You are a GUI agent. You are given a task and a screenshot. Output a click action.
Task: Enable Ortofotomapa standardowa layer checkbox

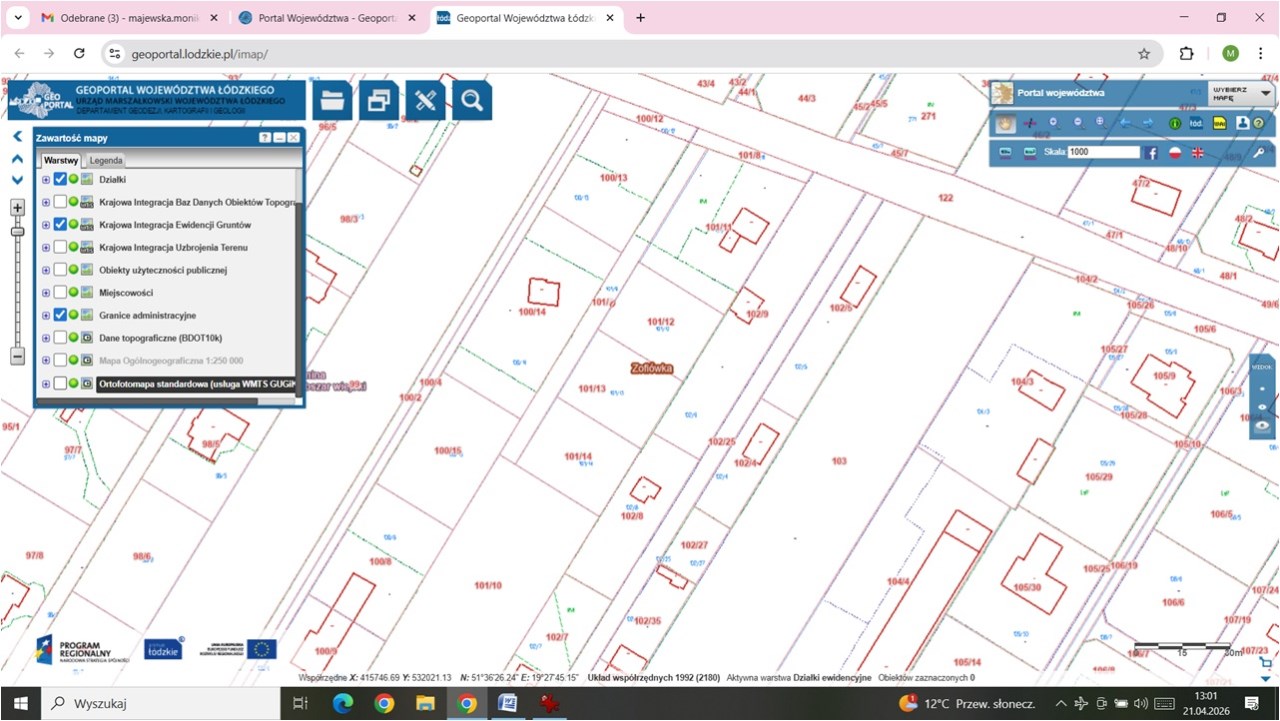point(61,383)
